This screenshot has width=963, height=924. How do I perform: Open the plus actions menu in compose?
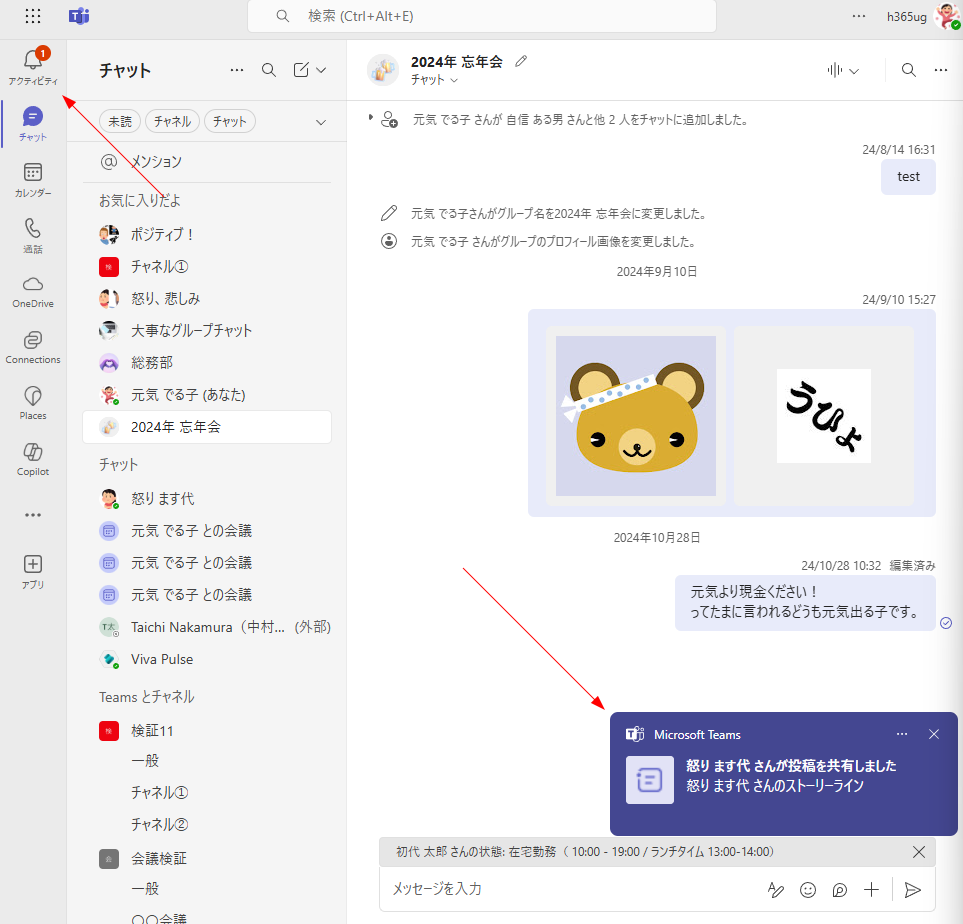tap(871, 890)
